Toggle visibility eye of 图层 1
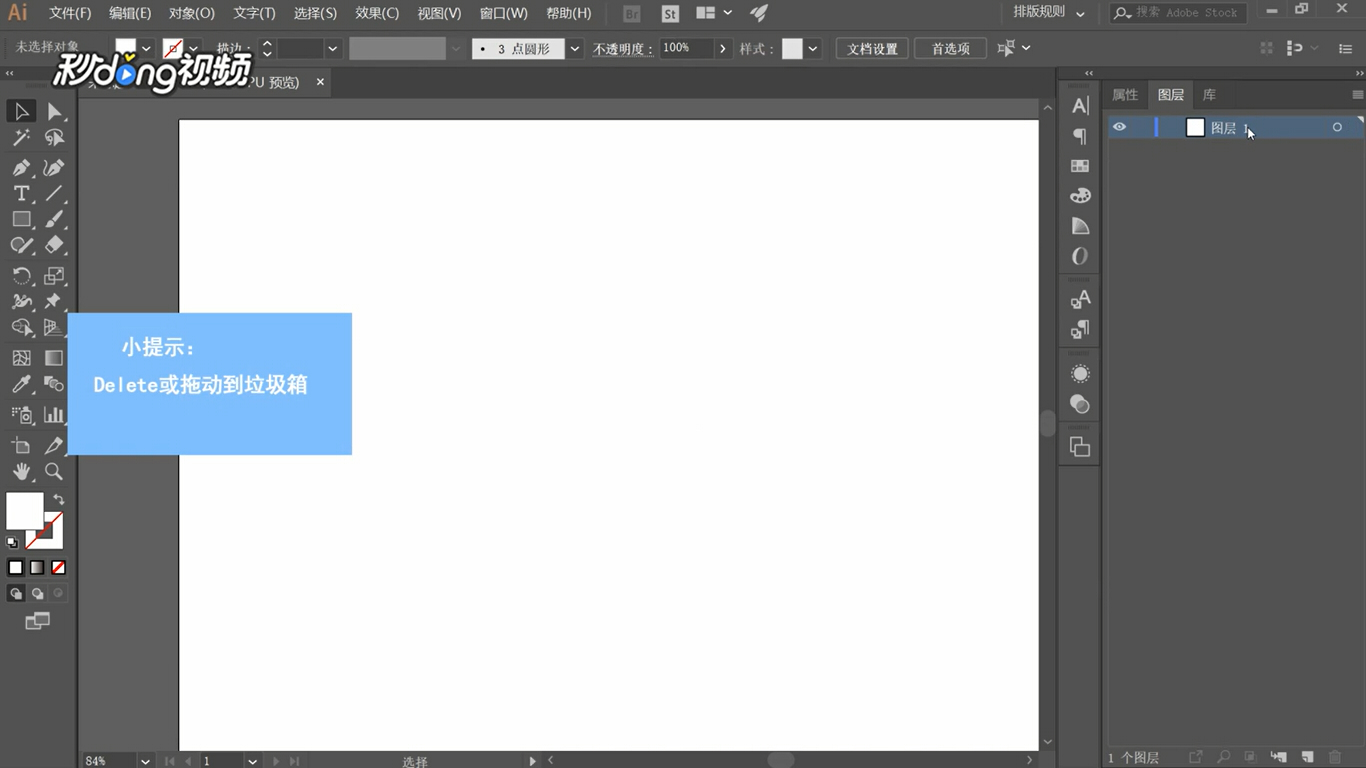 pyautogui.click(x=1119, y=127)
